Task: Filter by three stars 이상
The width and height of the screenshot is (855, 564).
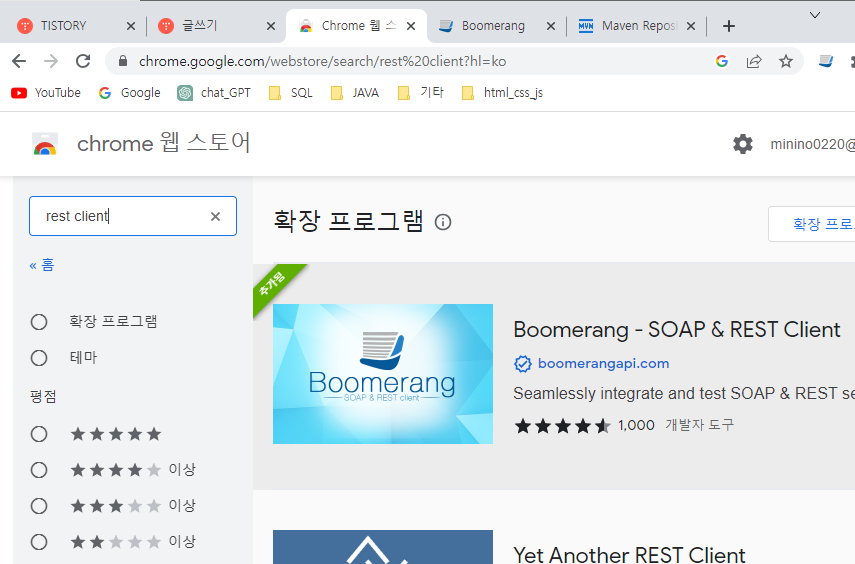Action: tap(39, 506)
